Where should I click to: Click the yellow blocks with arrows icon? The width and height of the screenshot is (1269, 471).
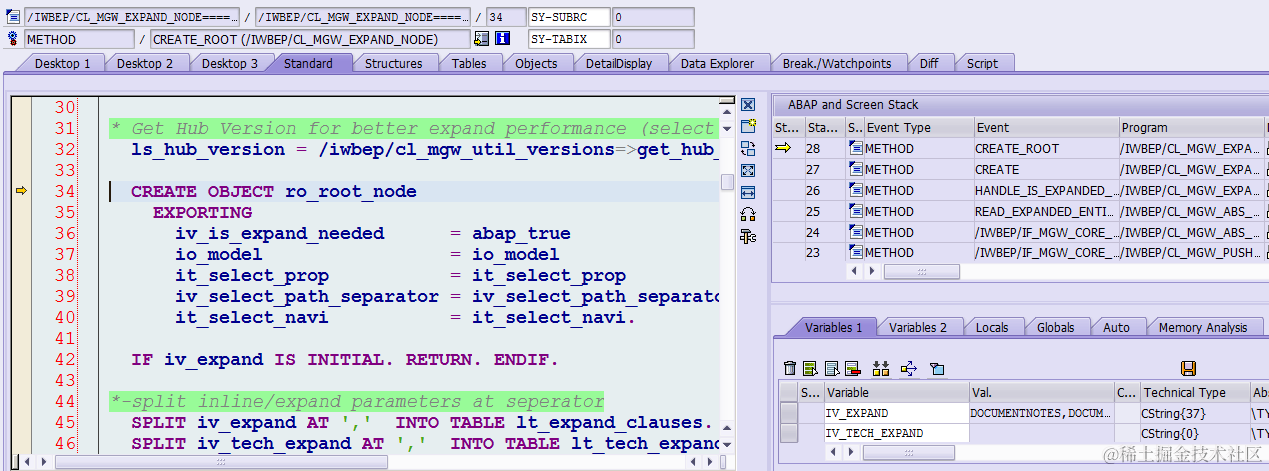click(x=881, y=369)
